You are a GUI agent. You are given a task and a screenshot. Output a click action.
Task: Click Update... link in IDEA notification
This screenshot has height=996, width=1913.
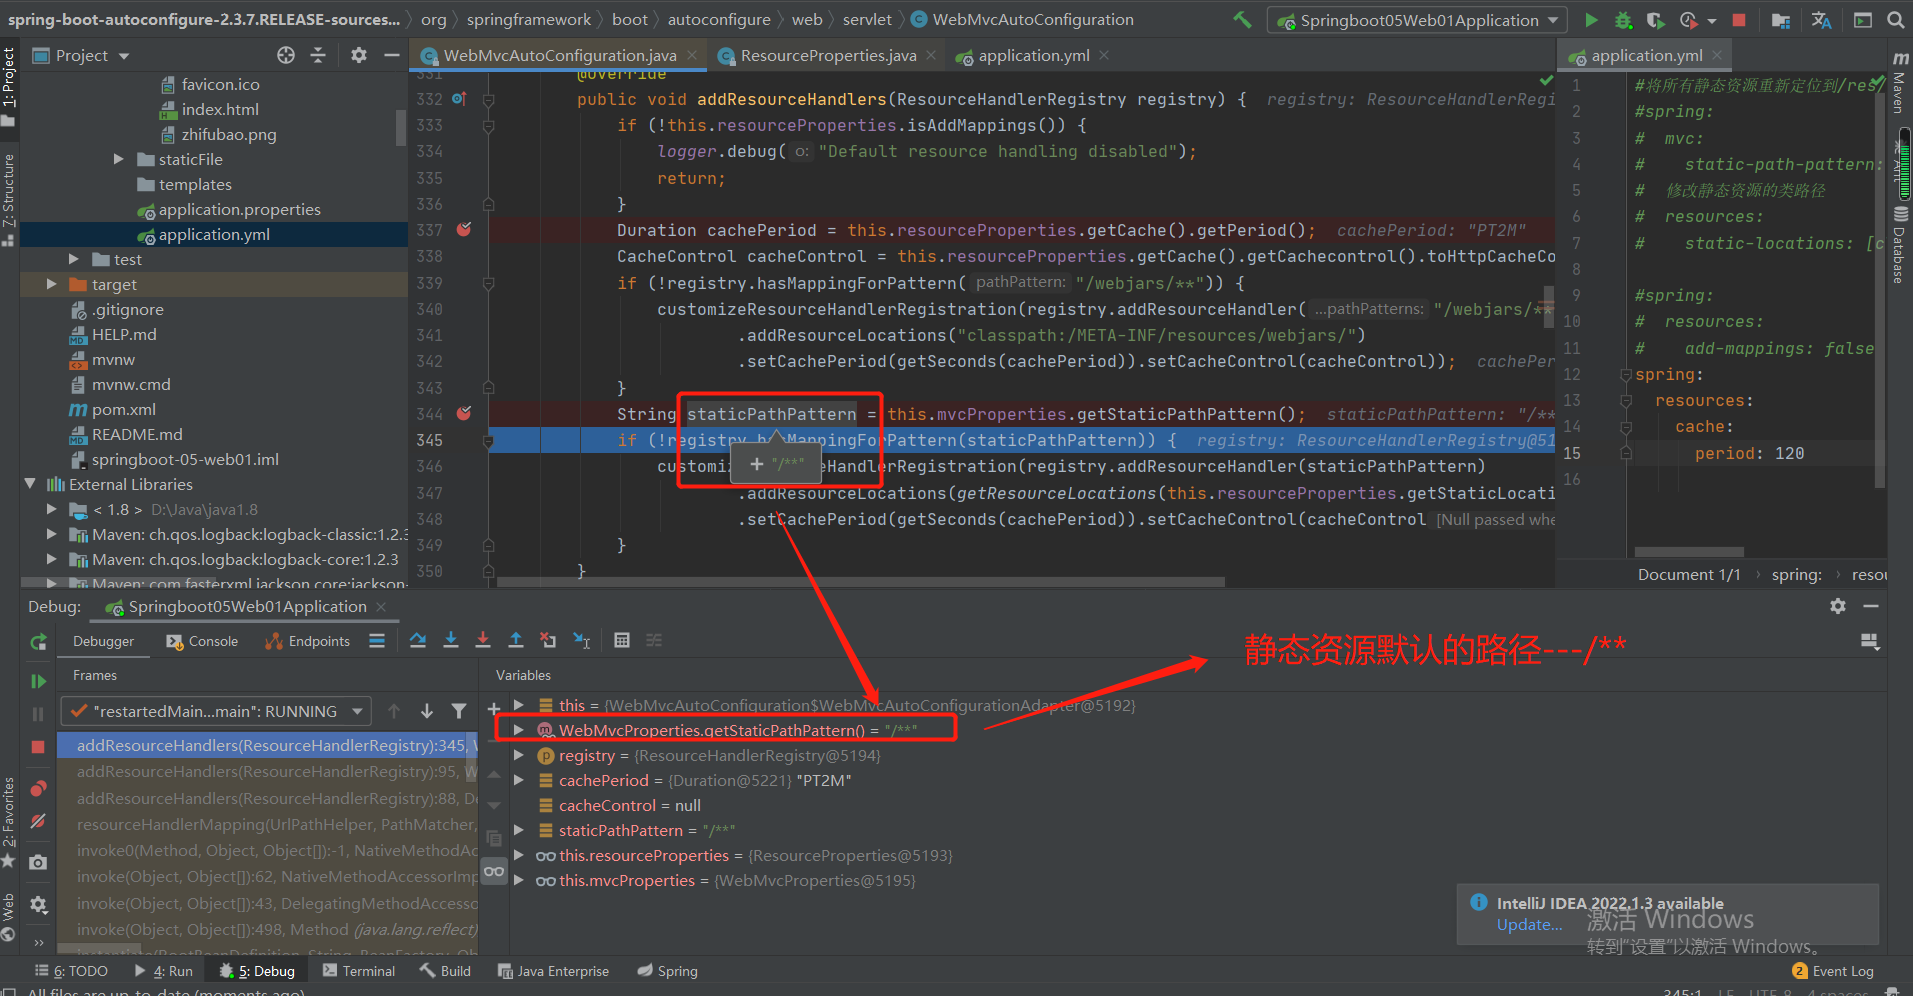pos(1529,925)
